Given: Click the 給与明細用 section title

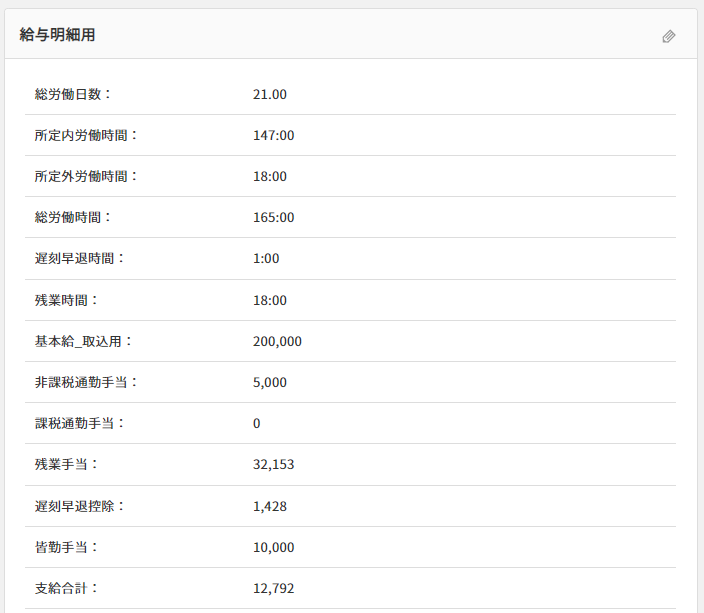Looking at the screenshot, I should pyautogui.click(x=57, y=35).
